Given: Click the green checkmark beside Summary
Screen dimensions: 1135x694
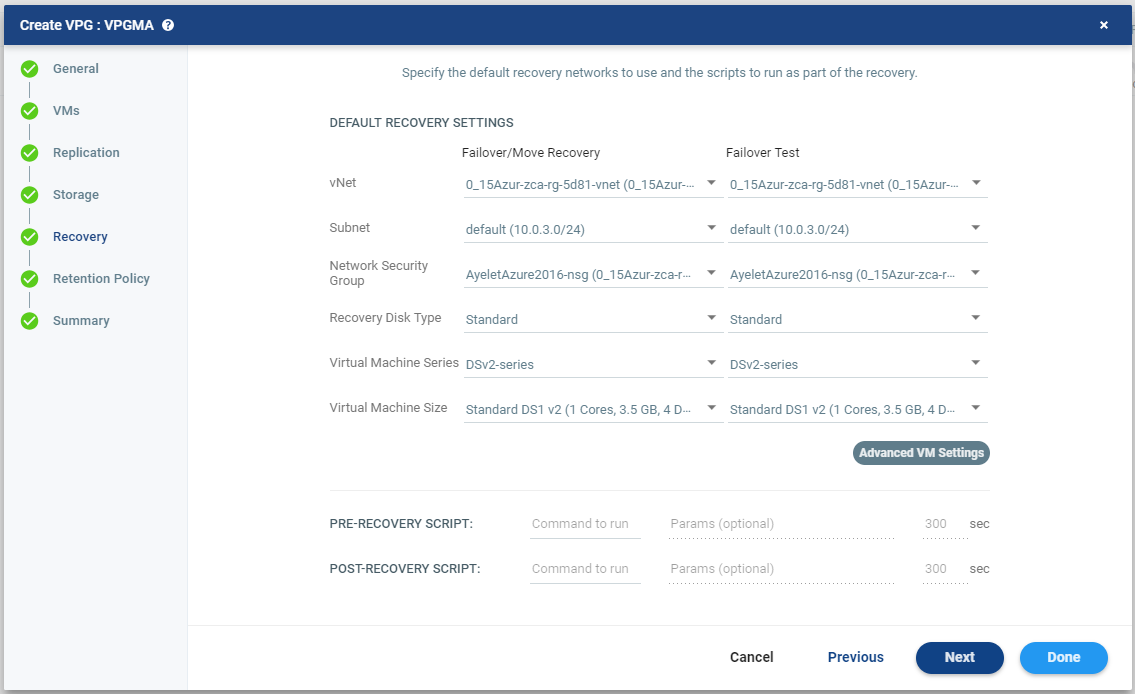Looking at the screenshot, I should tap(30, 321).
